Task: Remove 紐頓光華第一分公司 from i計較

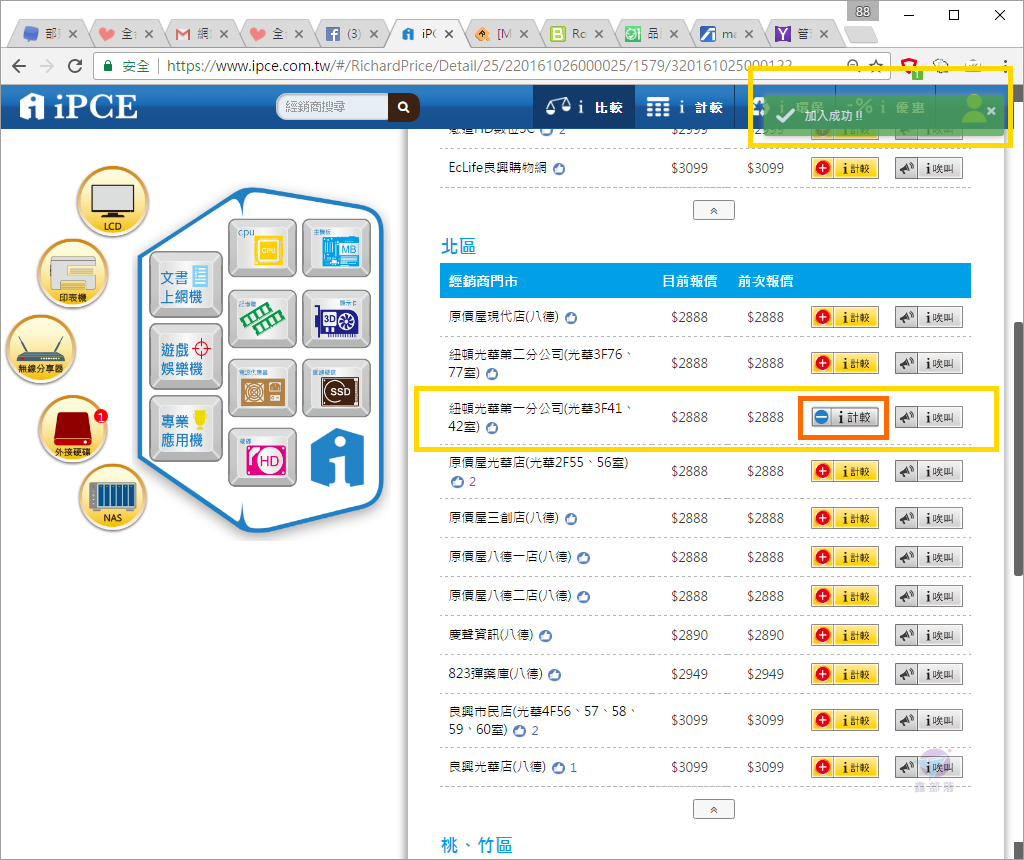Action: pyautogui.click(x=845, y=417)
